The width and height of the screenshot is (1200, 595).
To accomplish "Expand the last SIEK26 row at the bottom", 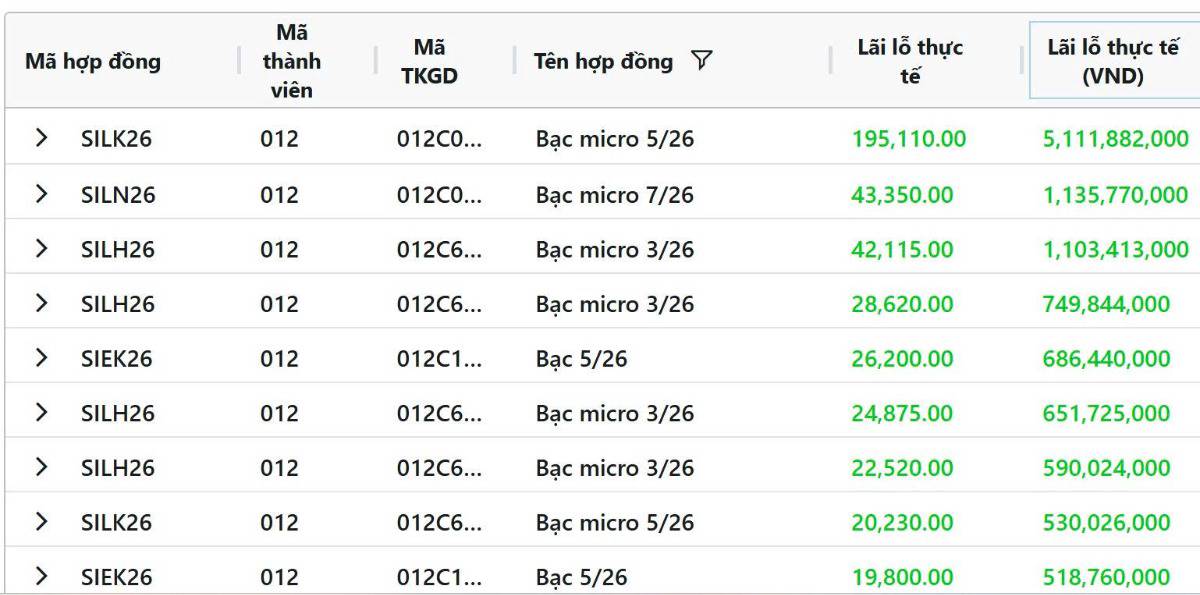I will (x=41, y=576).
